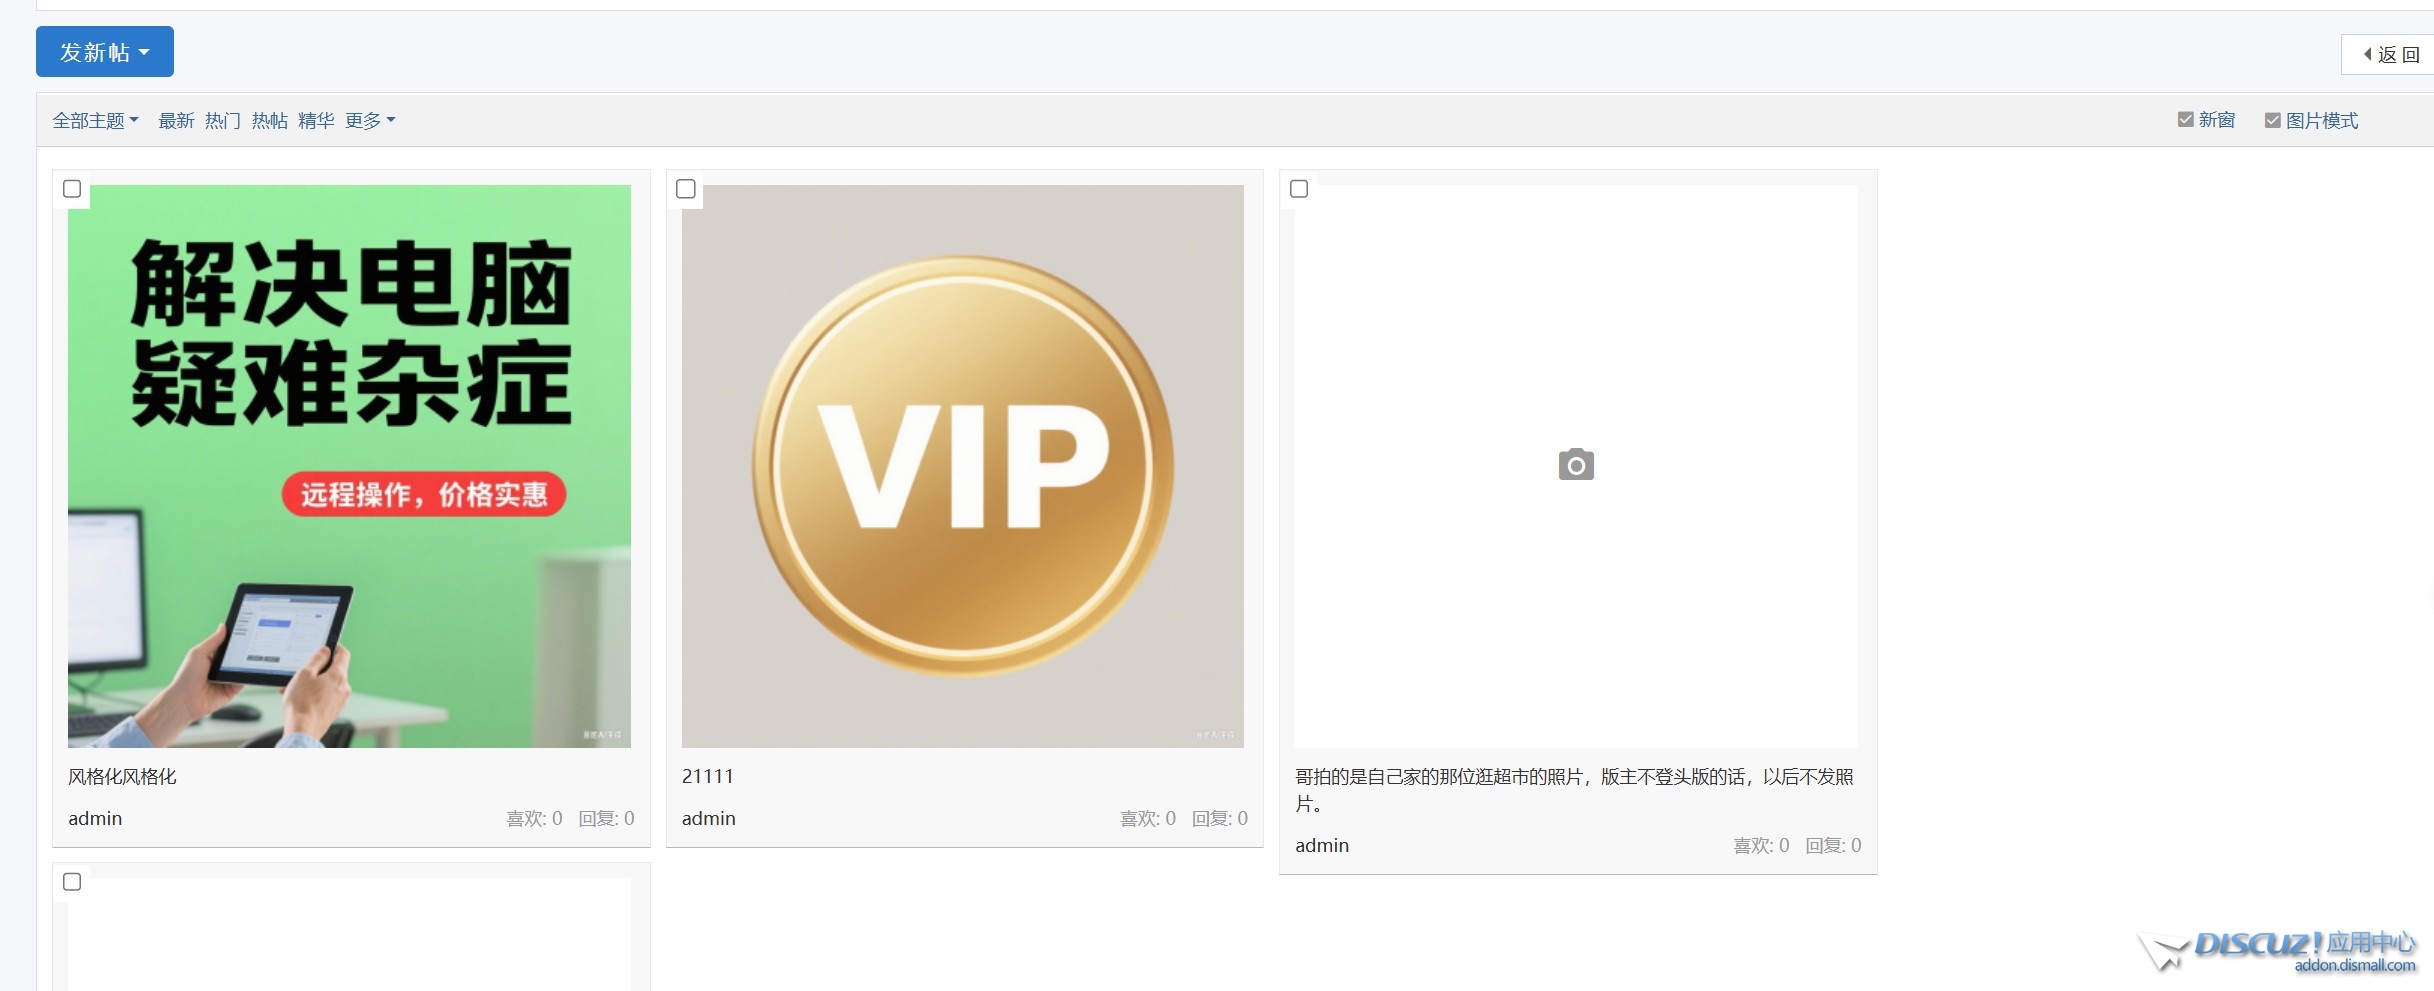
Task: Expand the 更多 dropdown menu
Action: point(370,121)
